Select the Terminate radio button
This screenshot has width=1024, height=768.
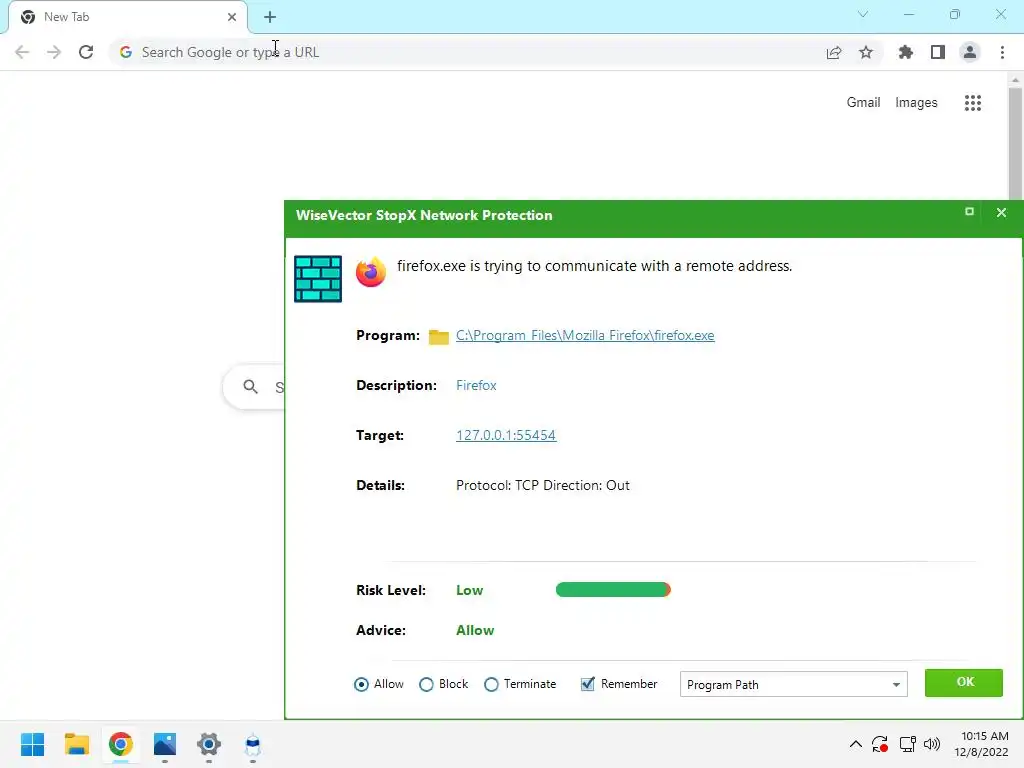[x=491, y=684]
